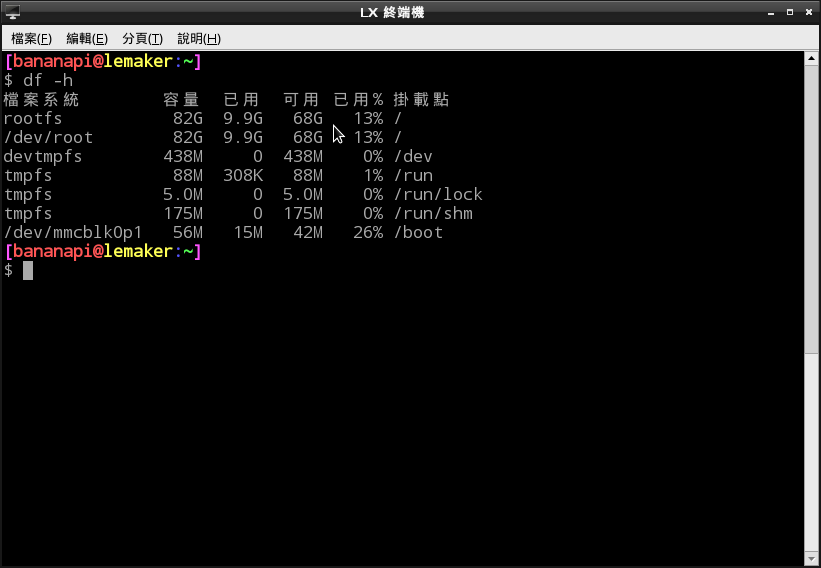821x568 pixels.
Task: Click the 掛載點 column header
Action: 421,99
